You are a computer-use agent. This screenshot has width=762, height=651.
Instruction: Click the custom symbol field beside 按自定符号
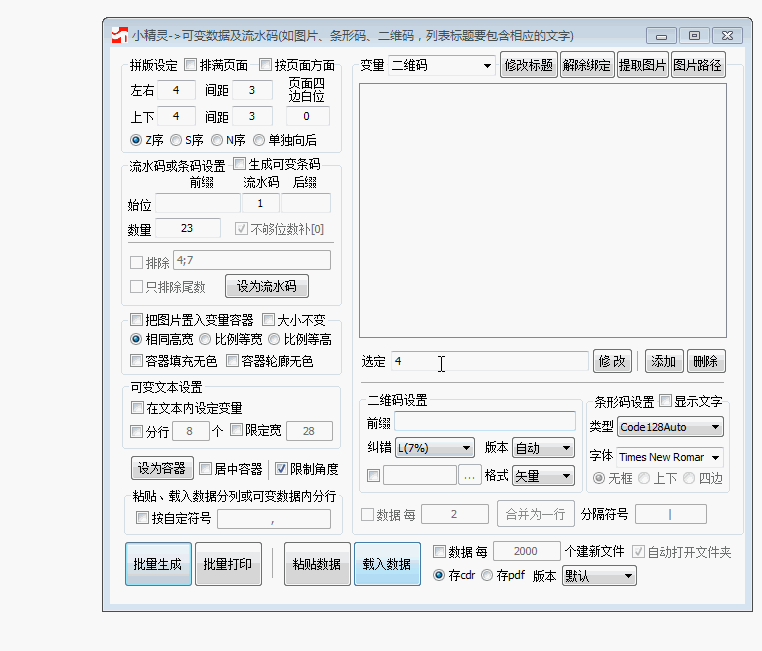pos(274,519)
